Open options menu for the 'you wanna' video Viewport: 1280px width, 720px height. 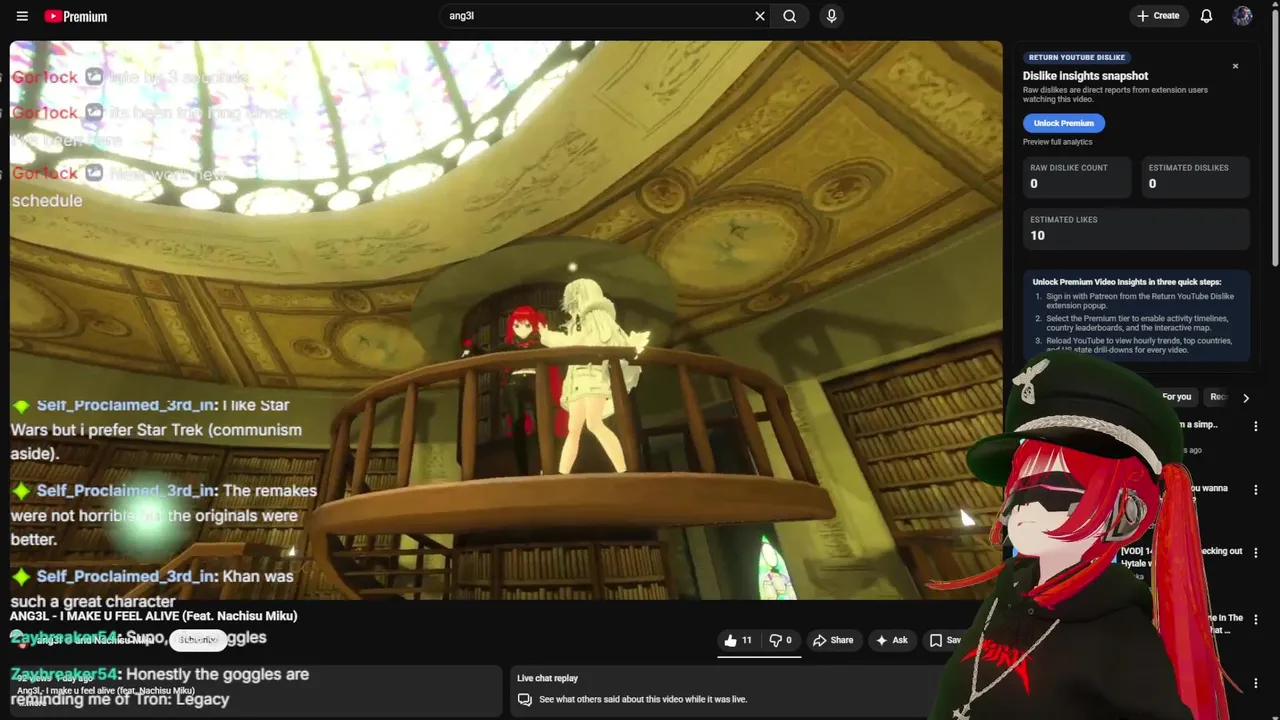(x=1256, y=490)
